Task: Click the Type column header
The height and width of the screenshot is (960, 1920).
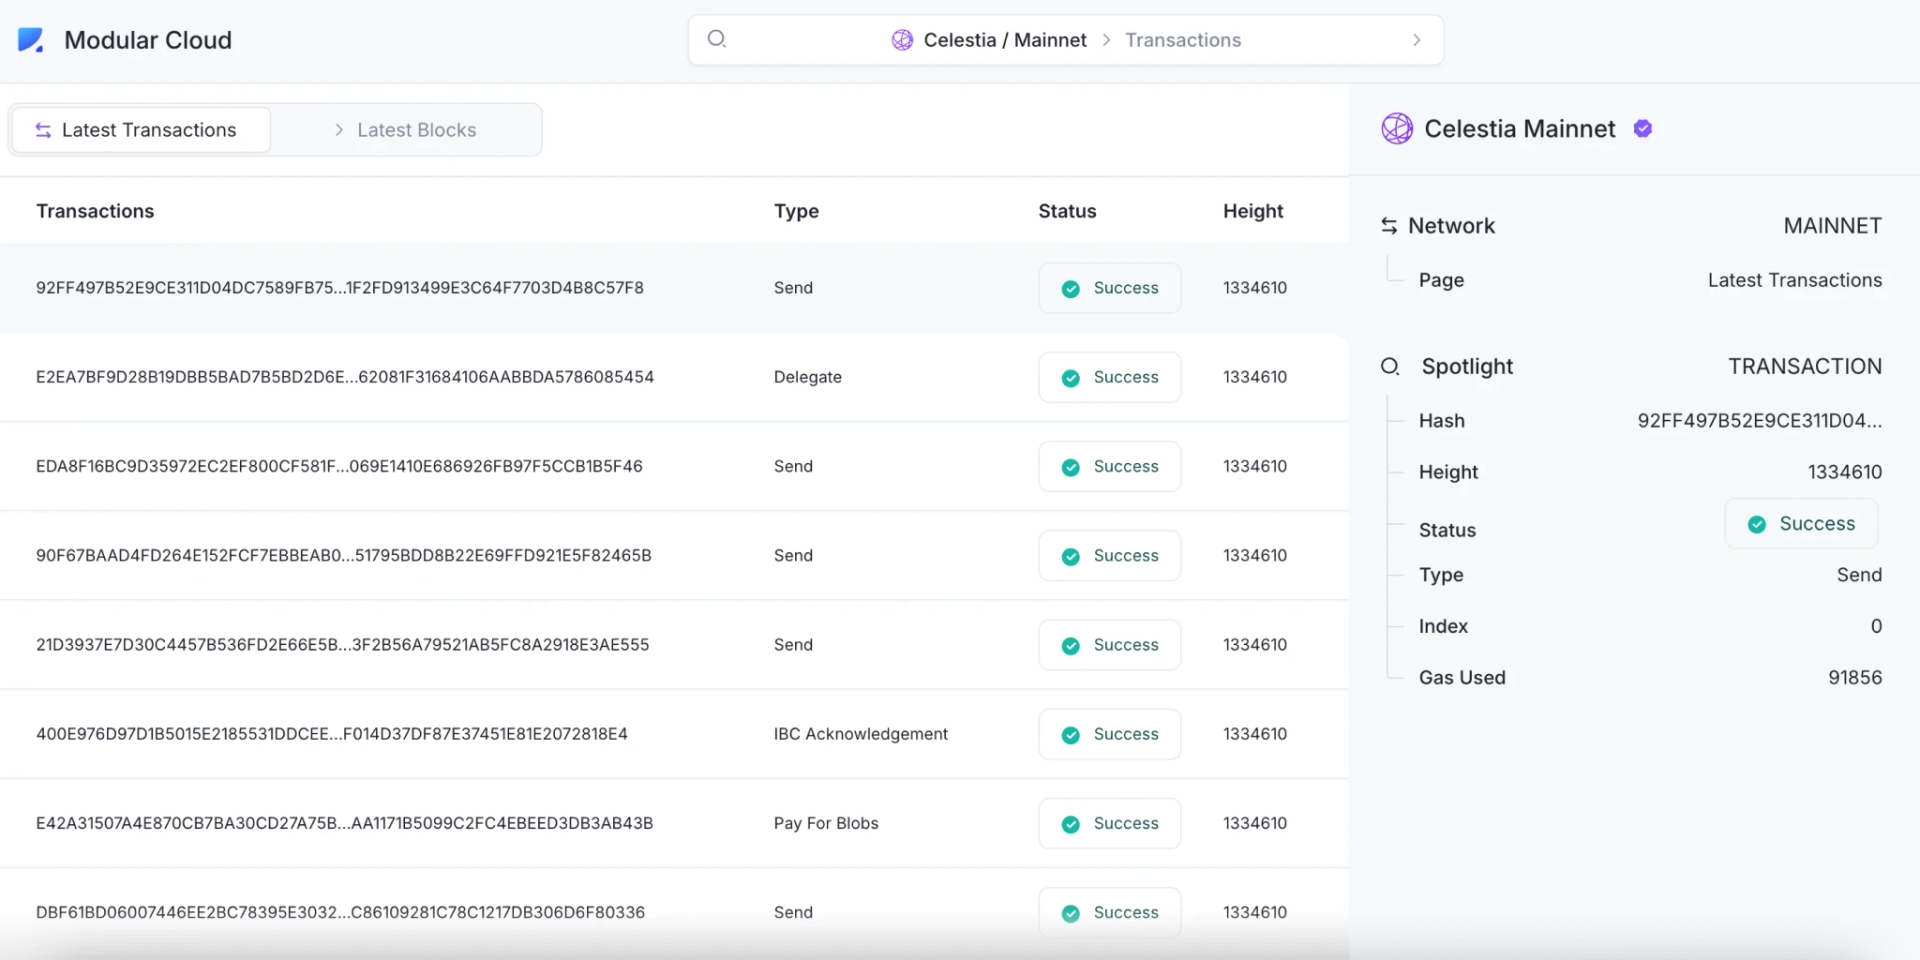Action: tap(796, 211)
